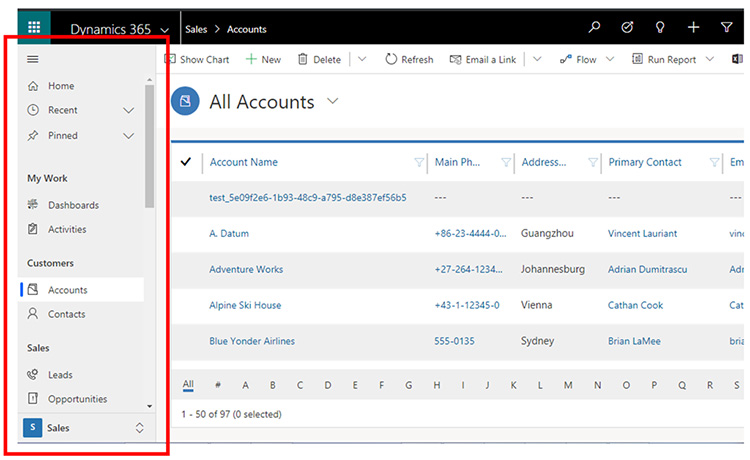
Task: Click the Leads phone icon
Action: point(33,374)
